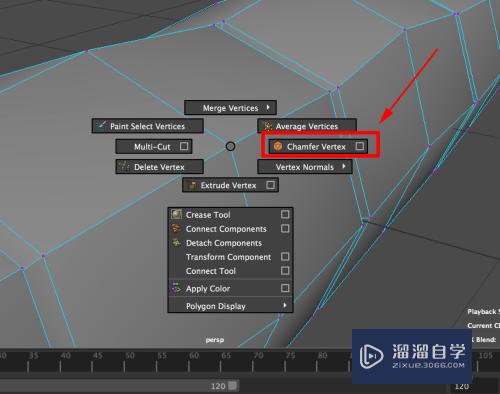Click the marking menu center circle

tap(230, 146)
